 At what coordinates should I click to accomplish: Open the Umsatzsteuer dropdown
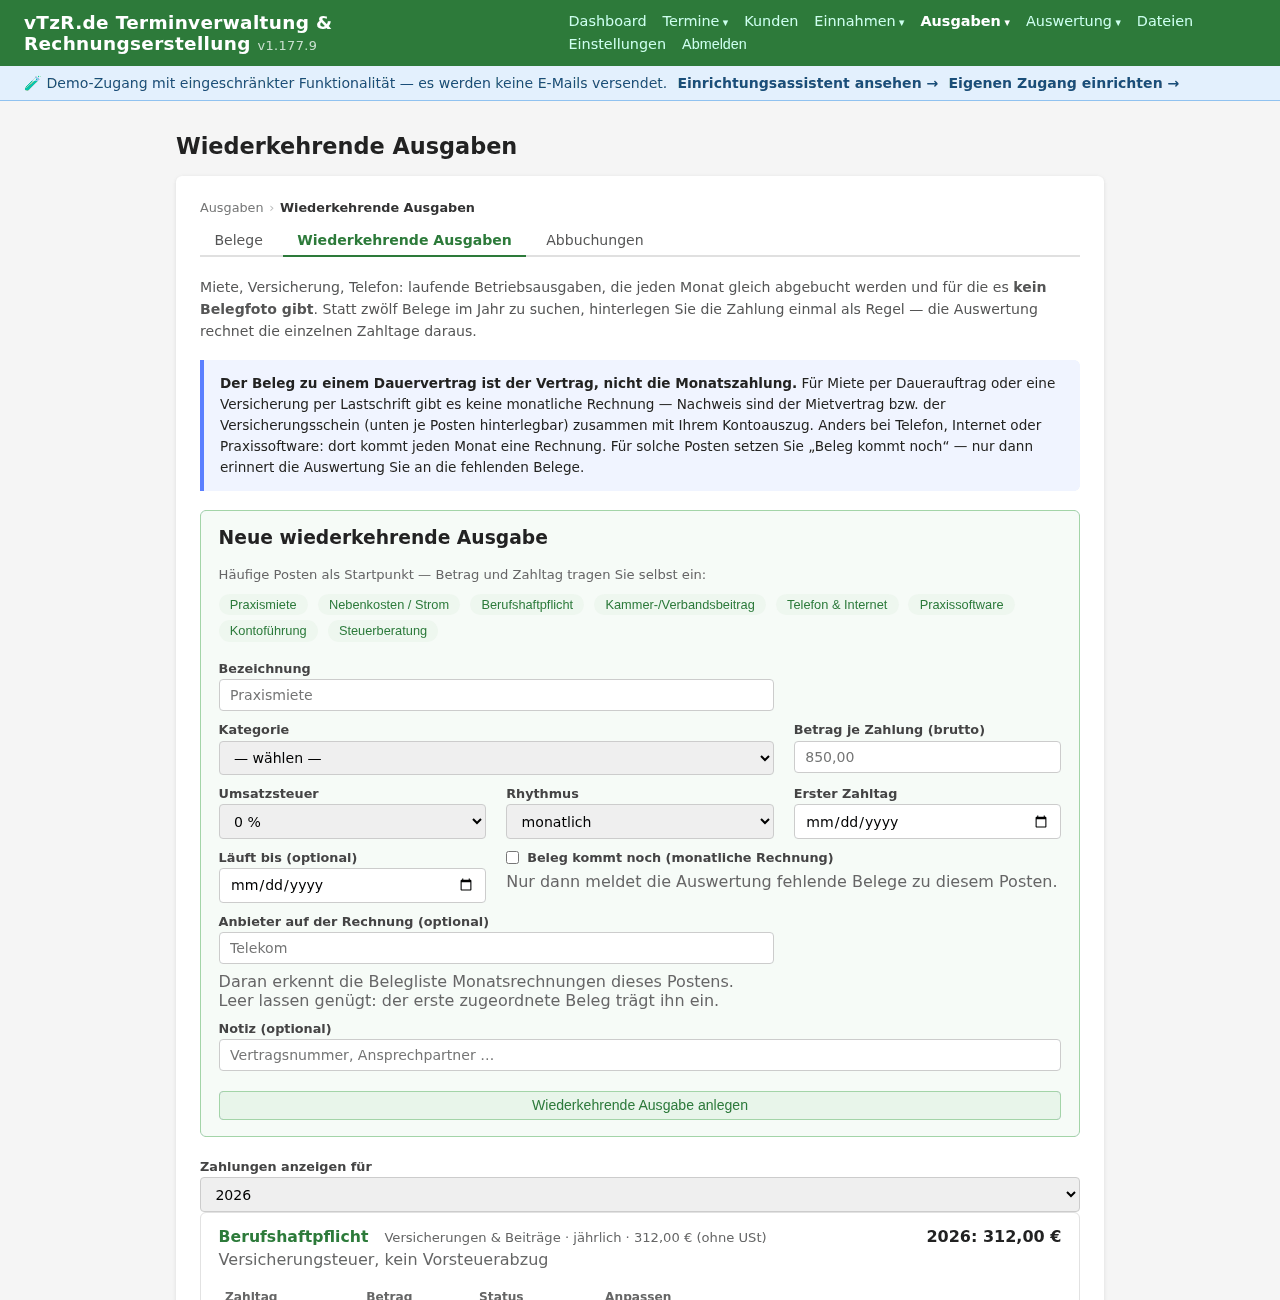(352, 822)
